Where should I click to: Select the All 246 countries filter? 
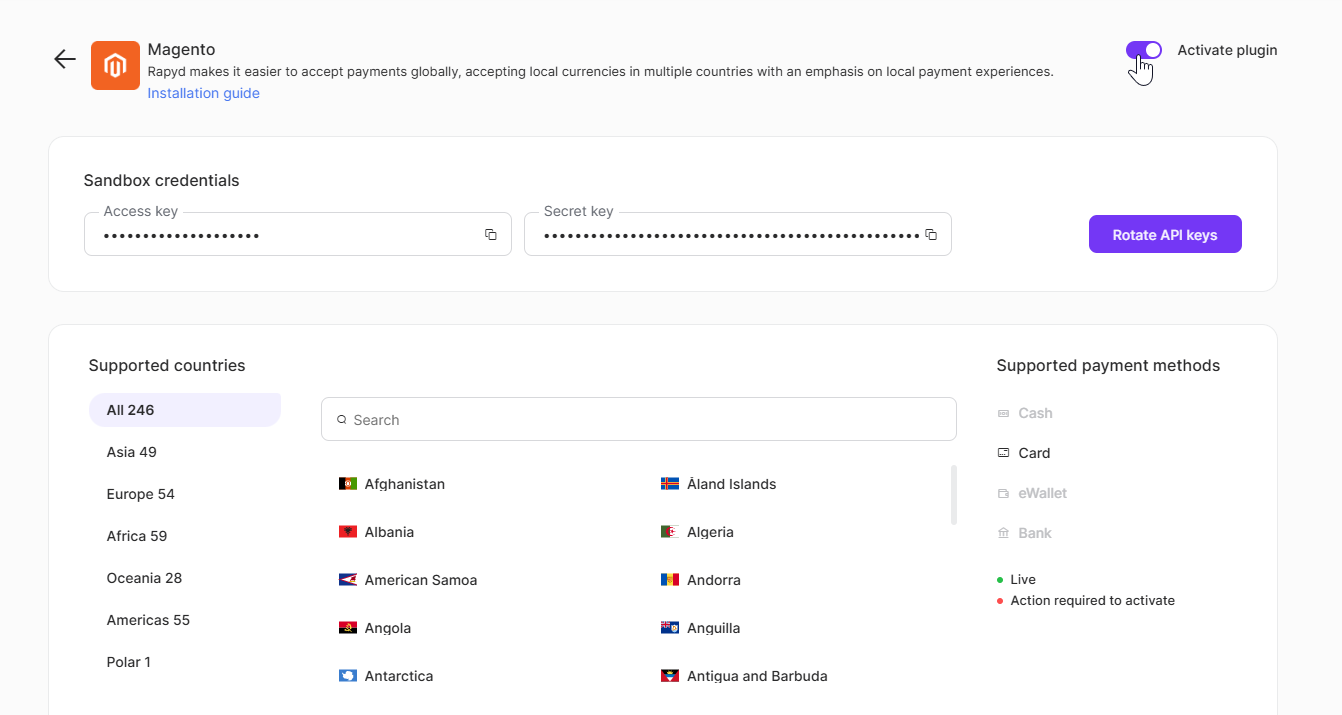[185, 410]
